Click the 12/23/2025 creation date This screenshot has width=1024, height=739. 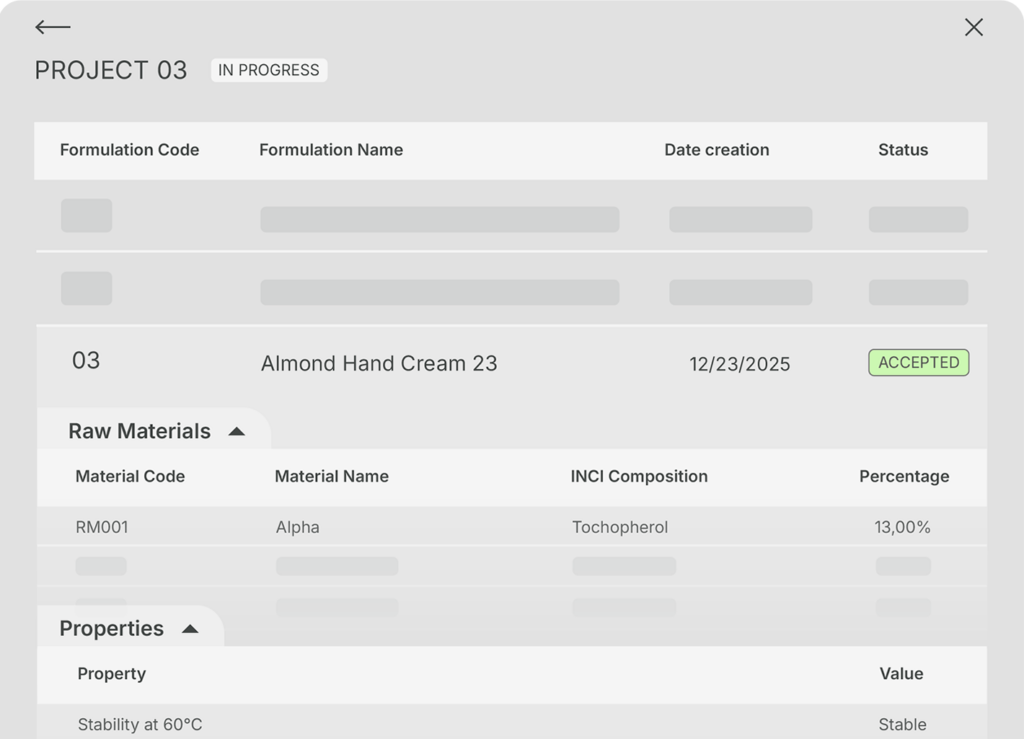(x=739, y=364)
